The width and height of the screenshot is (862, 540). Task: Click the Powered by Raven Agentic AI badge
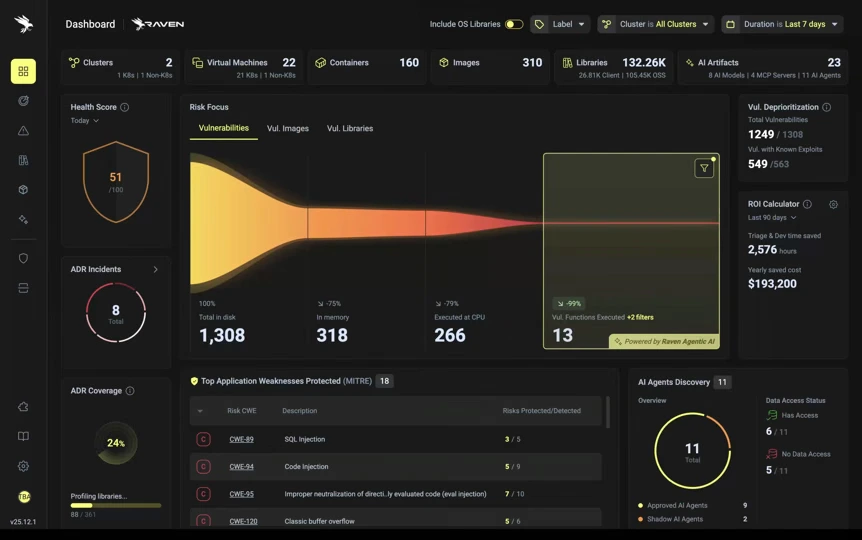664,341
